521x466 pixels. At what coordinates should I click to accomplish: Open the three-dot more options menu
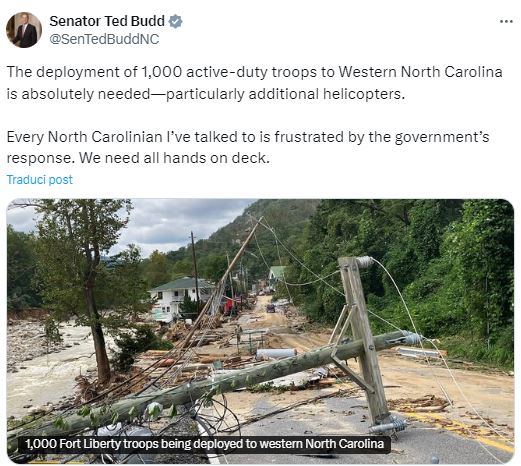coord(506,22)
